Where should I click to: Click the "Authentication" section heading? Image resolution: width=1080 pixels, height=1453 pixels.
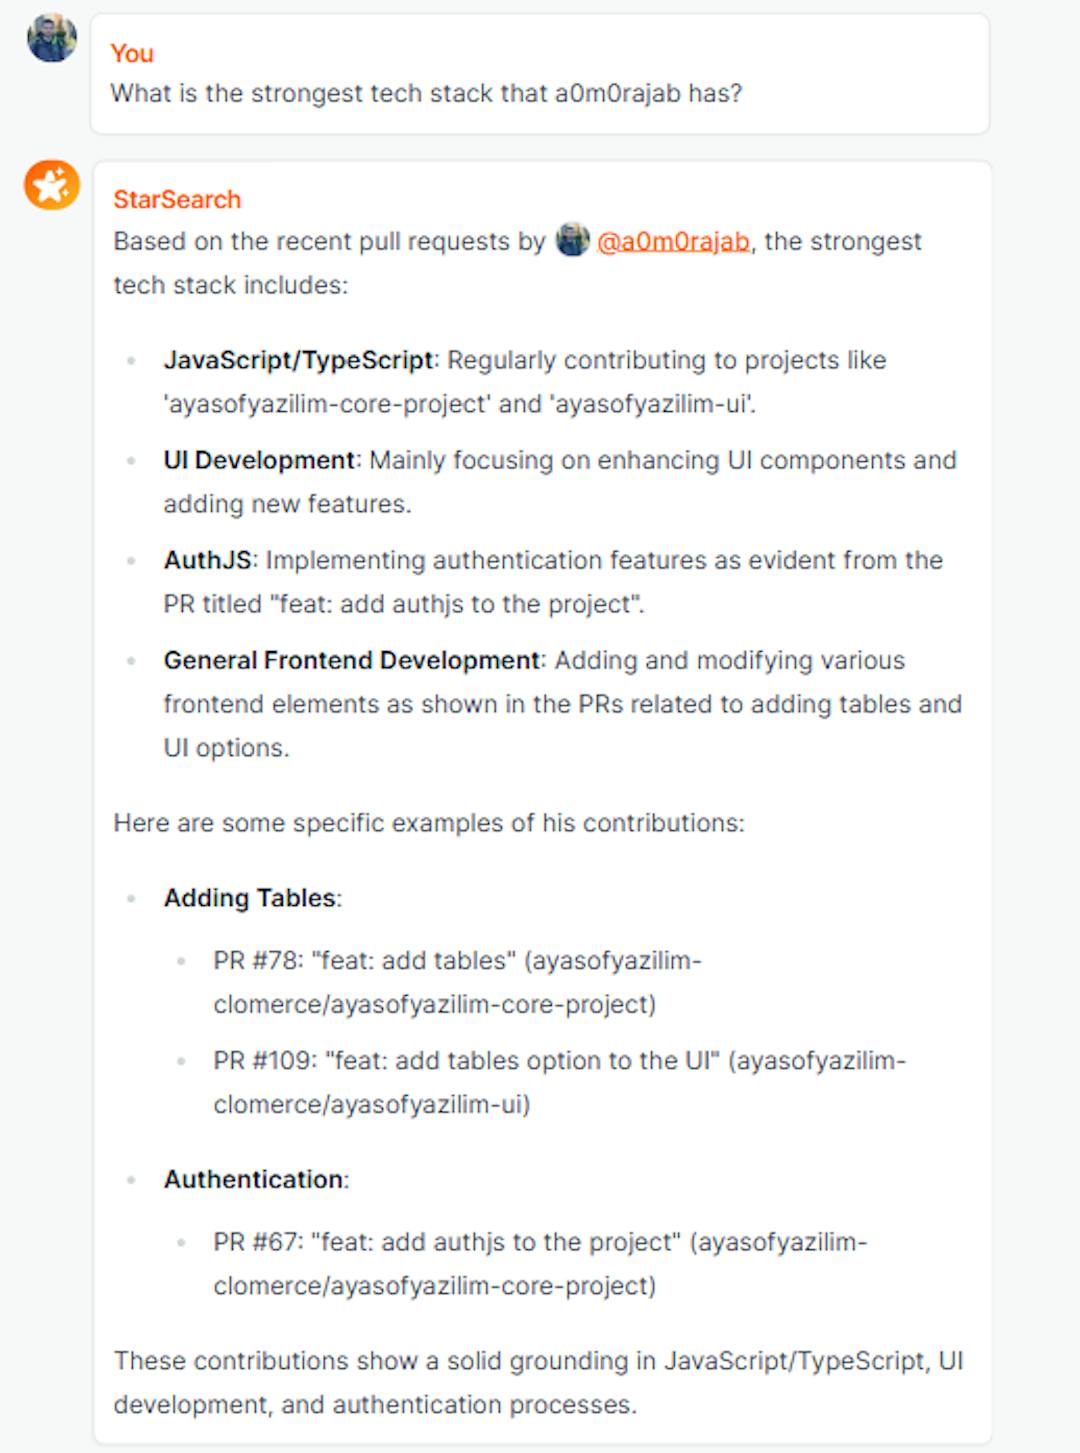[x=254, y=1179]
